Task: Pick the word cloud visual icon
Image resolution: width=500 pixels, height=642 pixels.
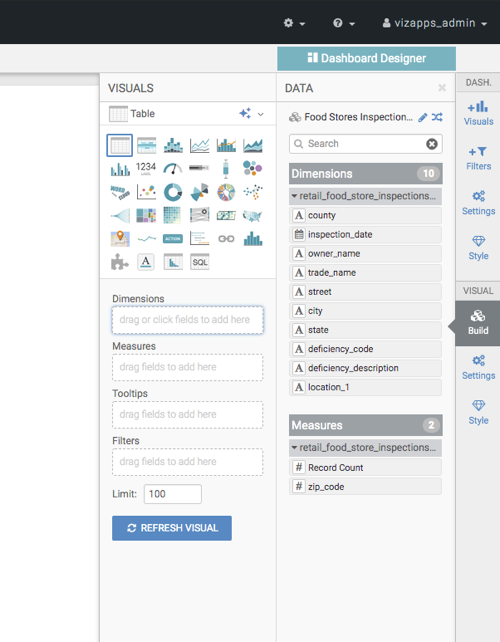Action: pos(120,192)
